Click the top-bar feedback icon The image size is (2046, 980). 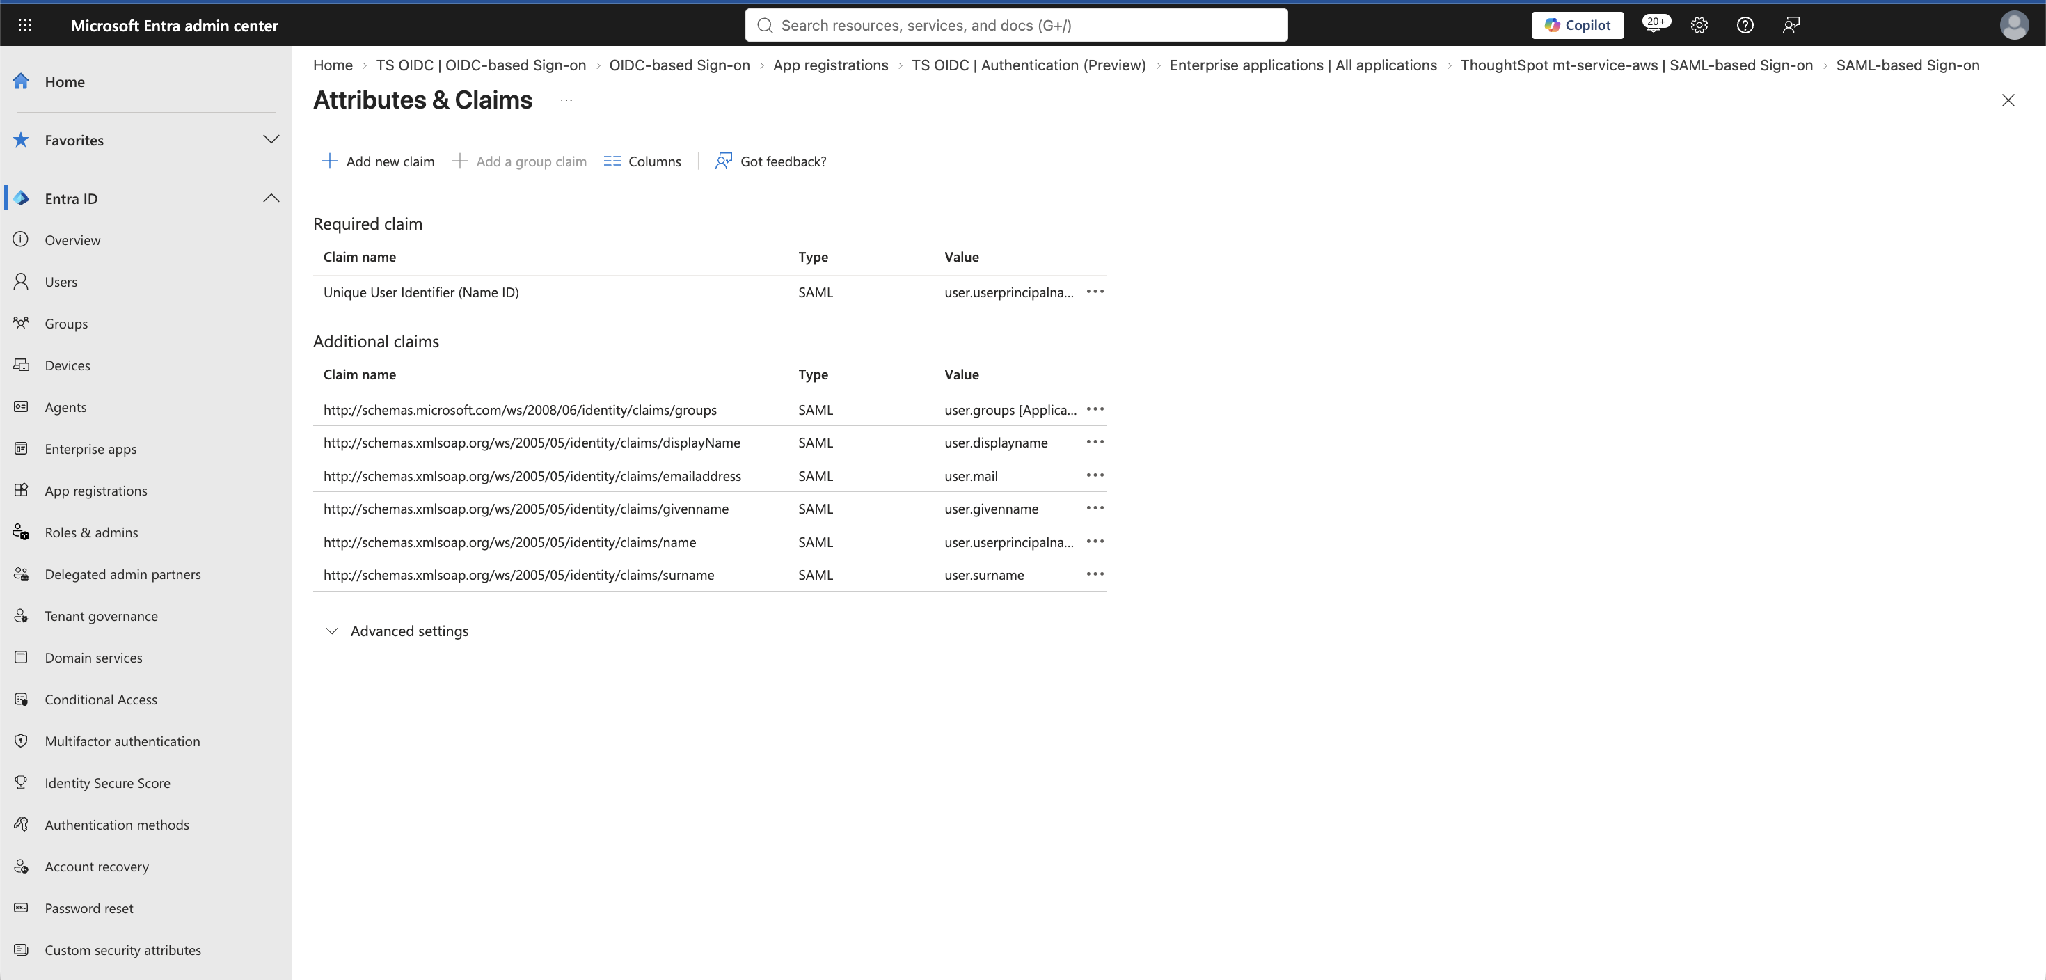point(1791,25)
